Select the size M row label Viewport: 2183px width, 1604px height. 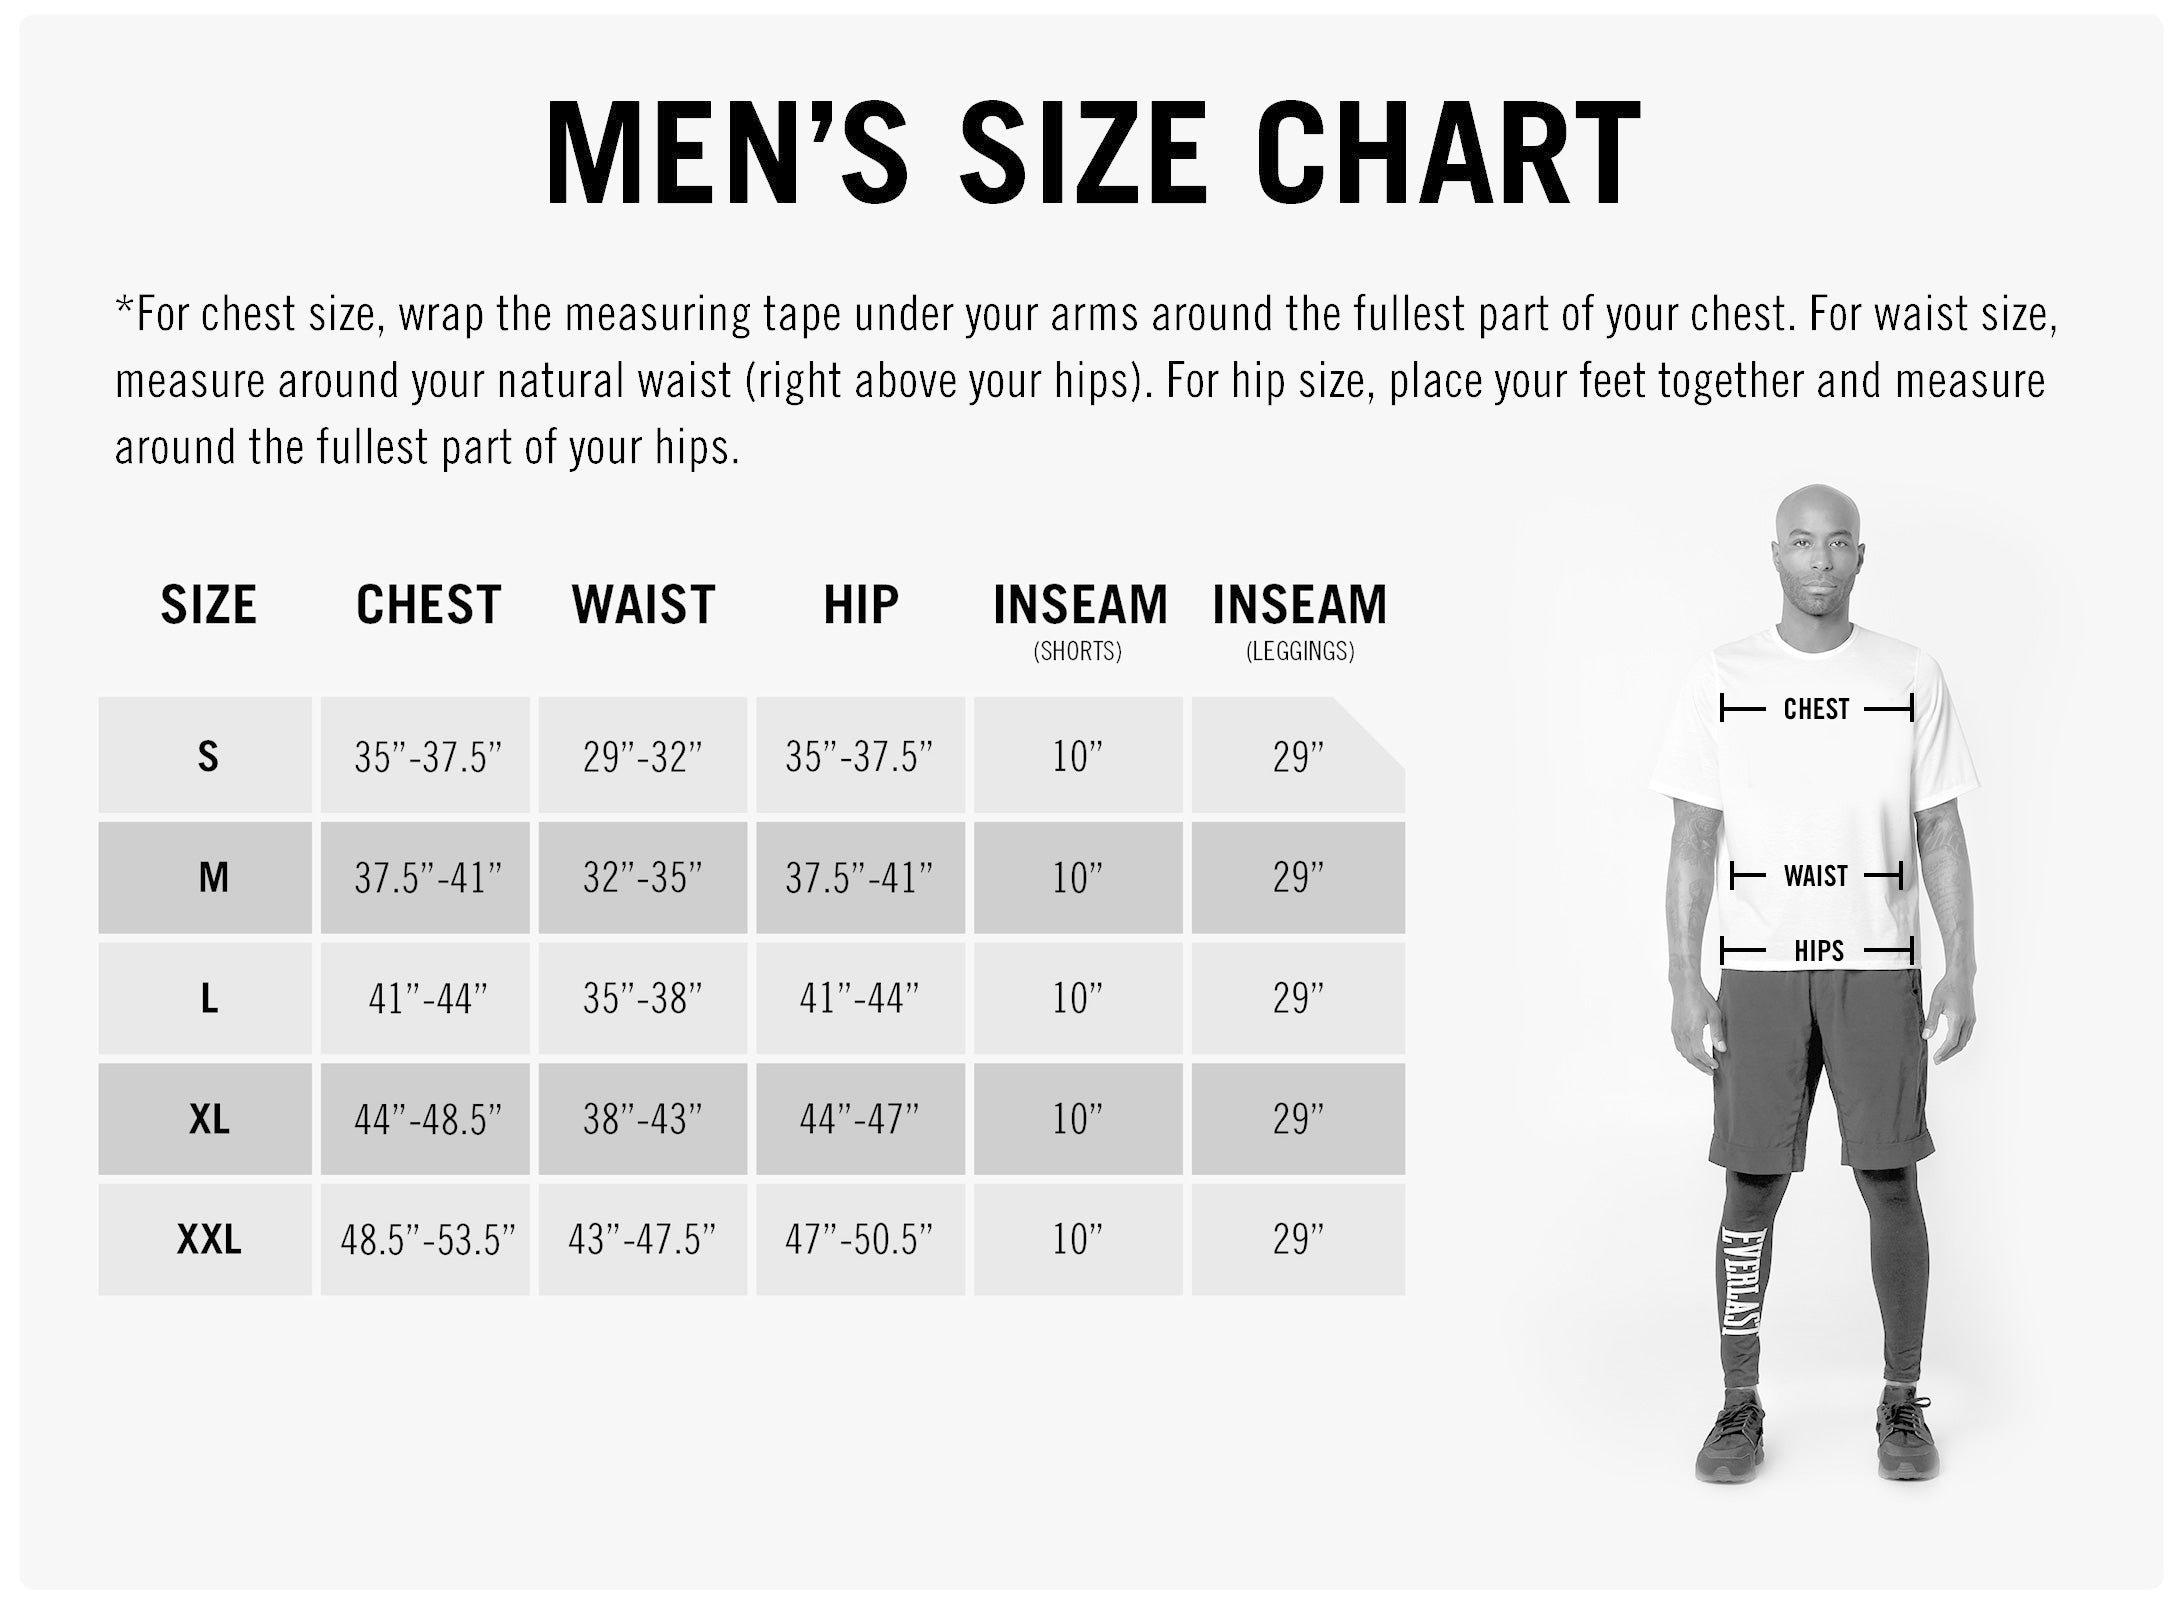click(x=206, y=877)
